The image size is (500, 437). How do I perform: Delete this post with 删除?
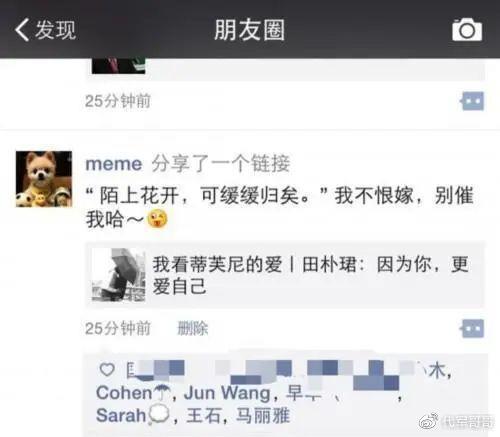click(192, 328)
